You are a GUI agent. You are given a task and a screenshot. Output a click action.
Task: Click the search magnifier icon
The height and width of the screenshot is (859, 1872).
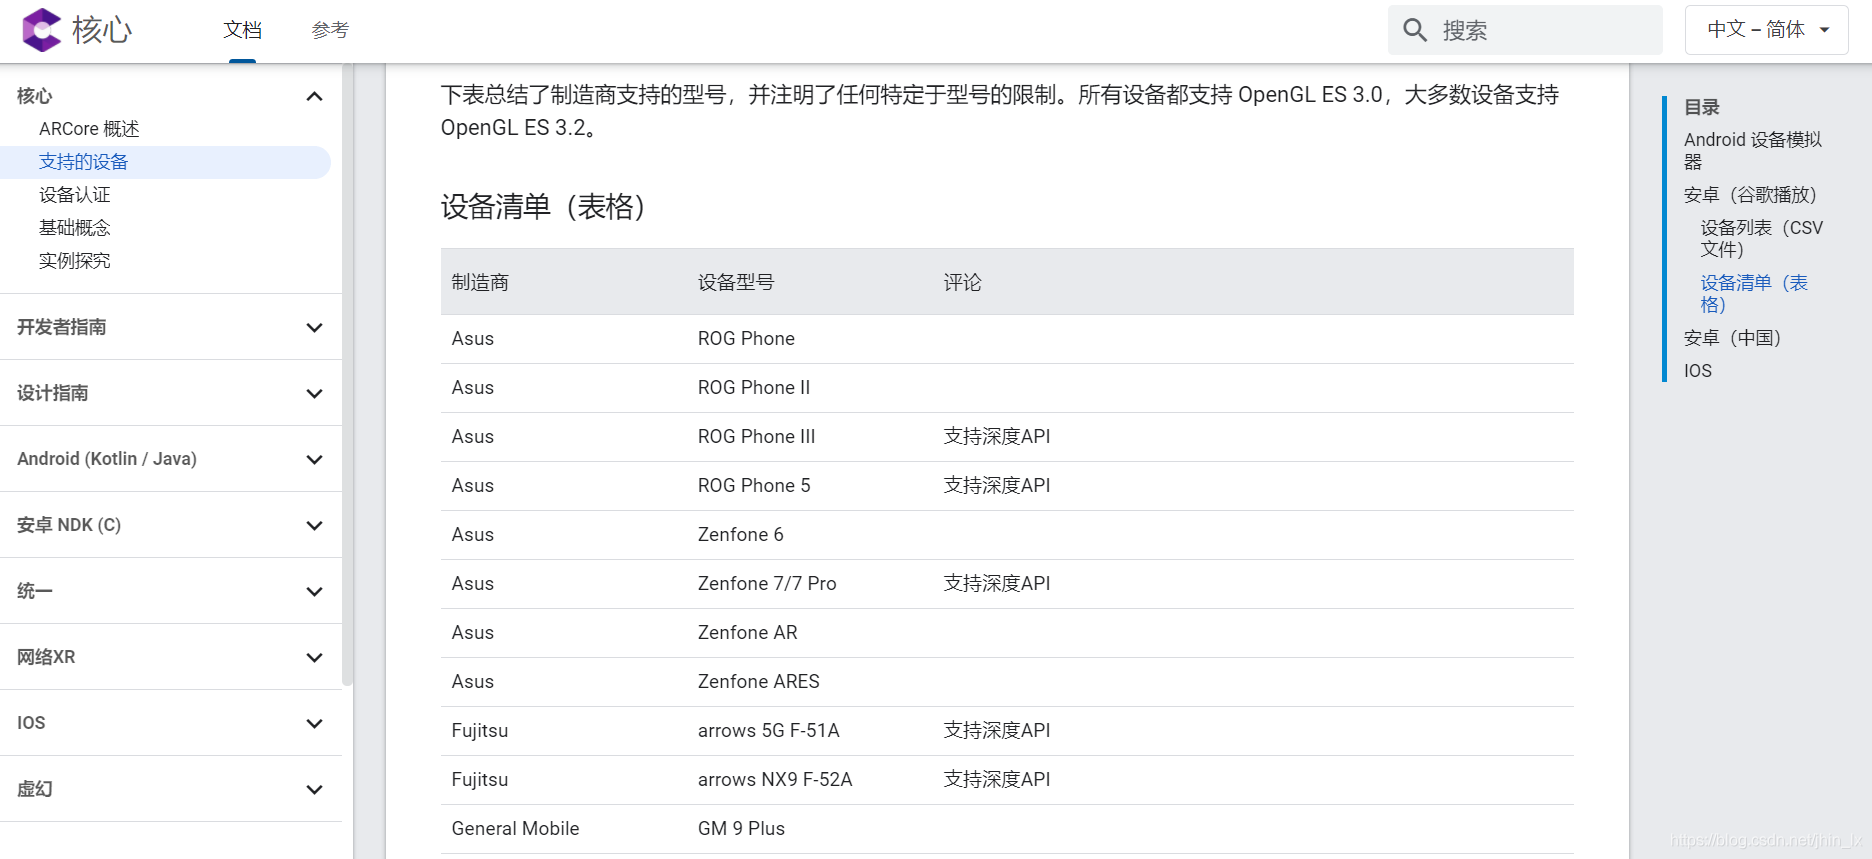tap(1415, 30)
